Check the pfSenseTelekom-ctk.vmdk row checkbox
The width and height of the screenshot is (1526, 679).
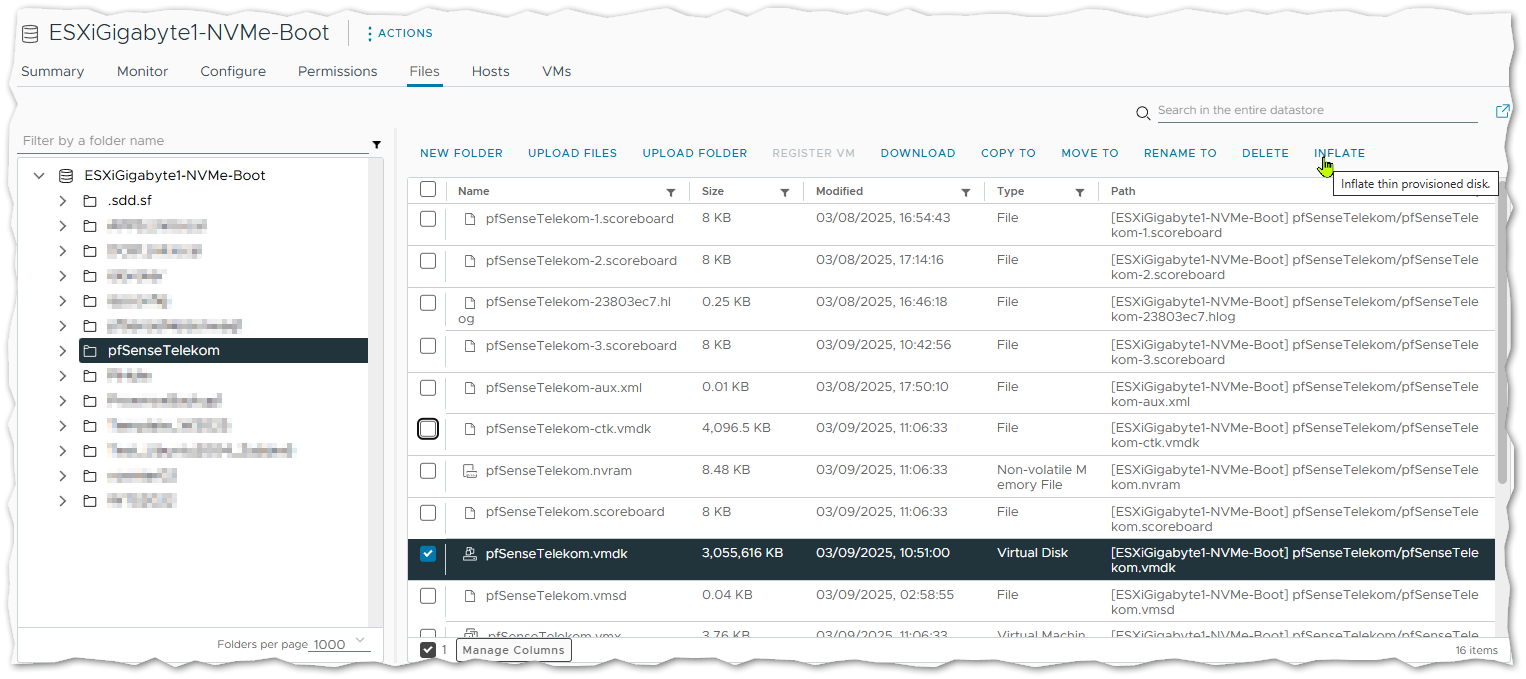tap(428, 429)
